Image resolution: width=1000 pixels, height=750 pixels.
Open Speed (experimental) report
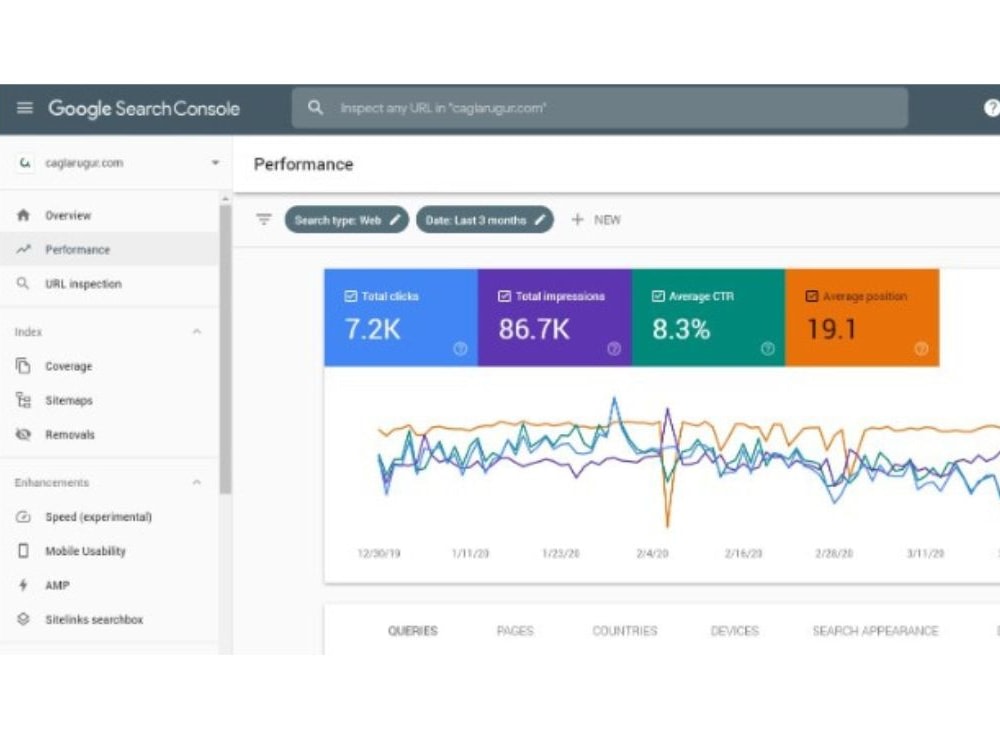[99, 517]
